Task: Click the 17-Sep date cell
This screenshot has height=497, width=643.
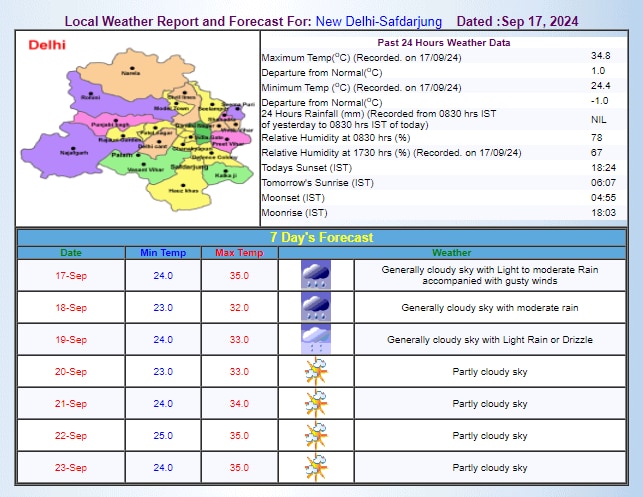Action: (71, 275)
